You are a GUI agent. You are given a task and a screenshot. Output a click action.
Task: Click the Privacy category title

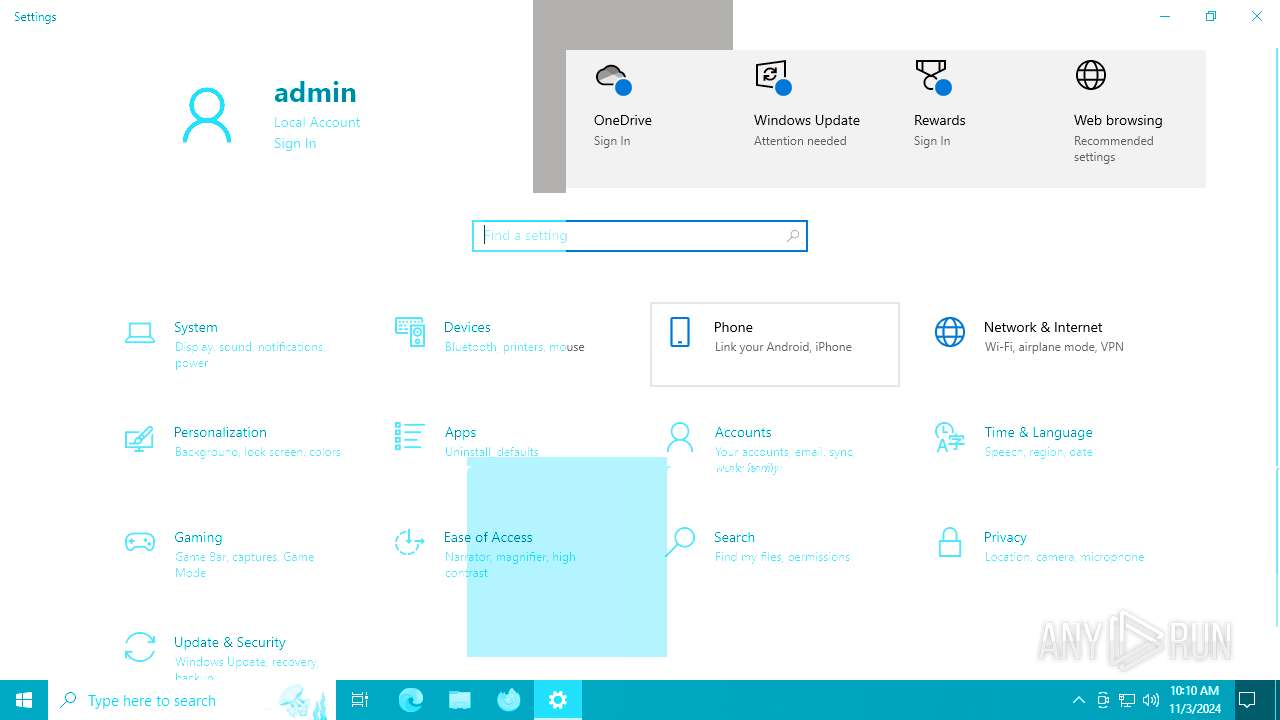pyautogui.click(x=1005, y=537)
